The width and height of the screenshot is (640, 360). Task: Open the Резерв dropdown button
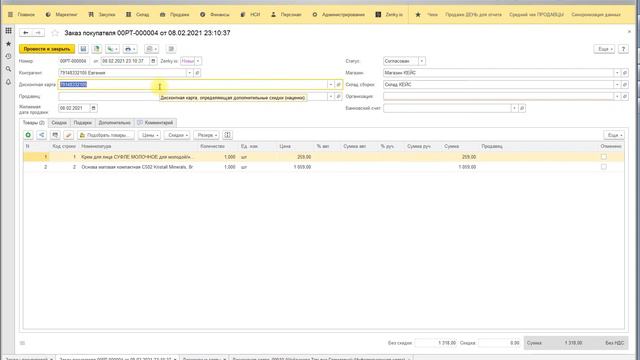(x=207, y=135)
